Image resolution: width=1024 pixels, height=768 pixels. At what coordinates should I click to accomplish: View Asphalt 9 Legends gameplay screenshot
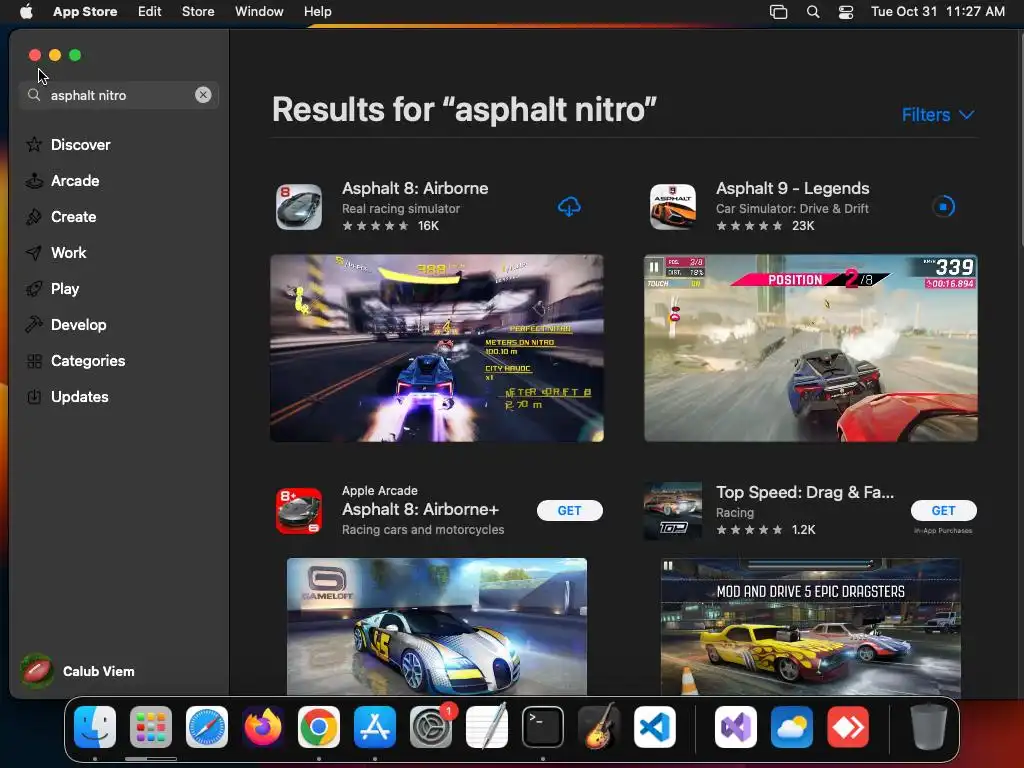[810, 348]
